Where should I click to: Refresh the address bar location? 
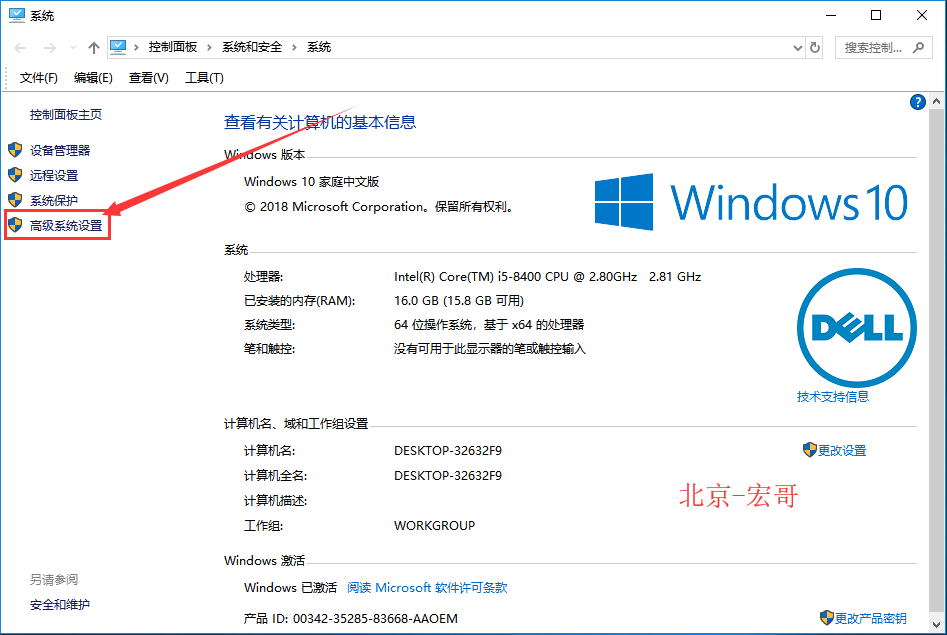coord(815,48)
